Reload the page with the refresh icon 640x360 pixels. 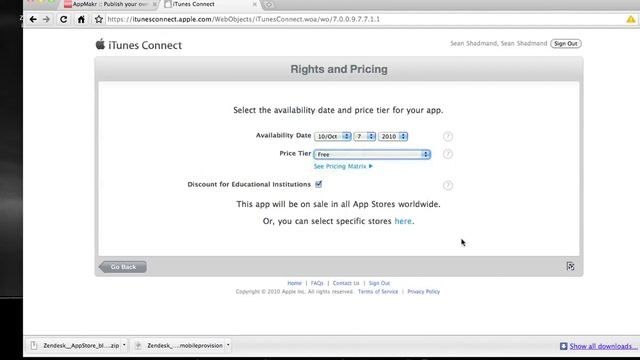(x=63, y=19)
